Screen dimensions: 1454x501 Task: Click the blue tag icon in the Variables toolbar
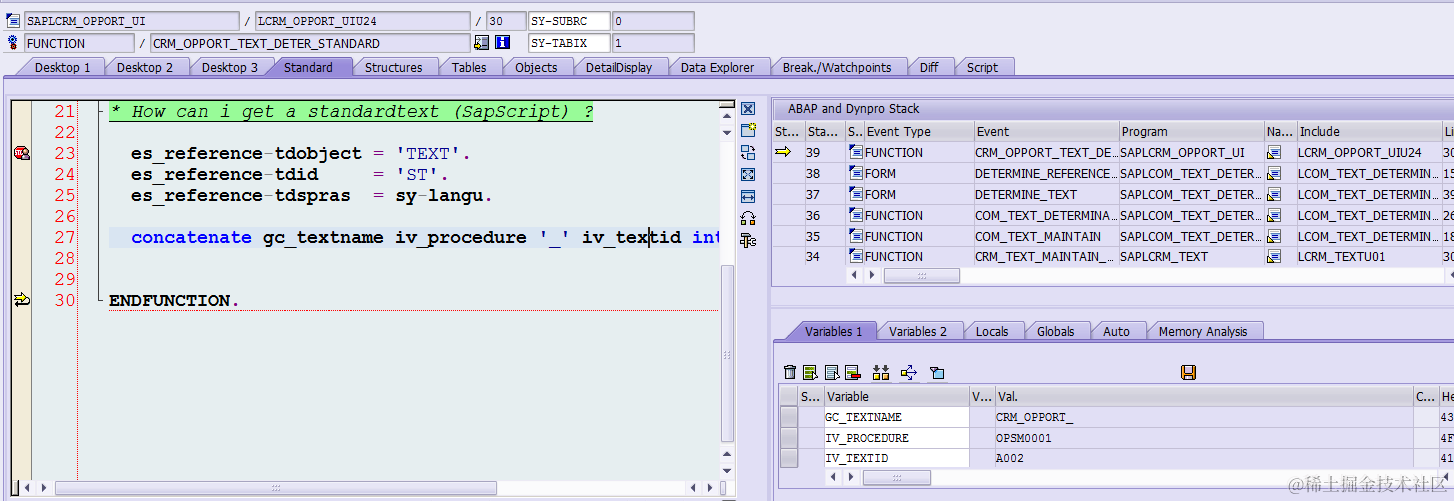coord(937,372)
